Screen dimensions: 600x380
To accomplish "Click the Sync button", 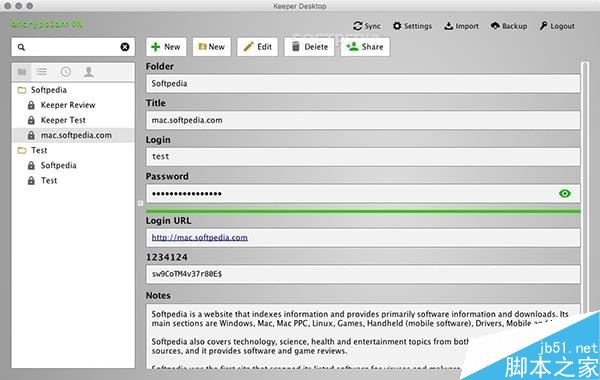I will click(367, 26).
